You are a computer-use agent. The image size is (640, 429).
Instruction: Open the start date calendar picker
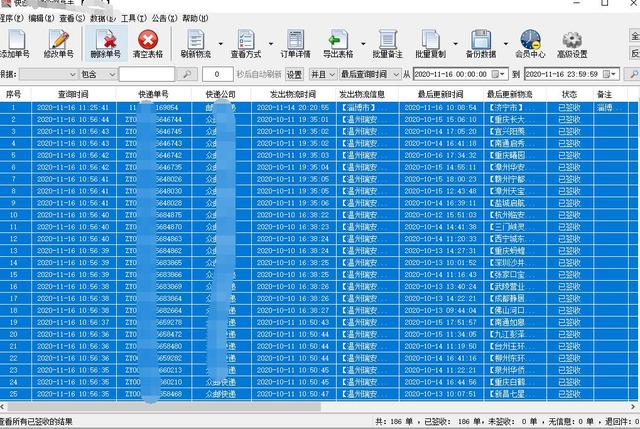point(498,74)
